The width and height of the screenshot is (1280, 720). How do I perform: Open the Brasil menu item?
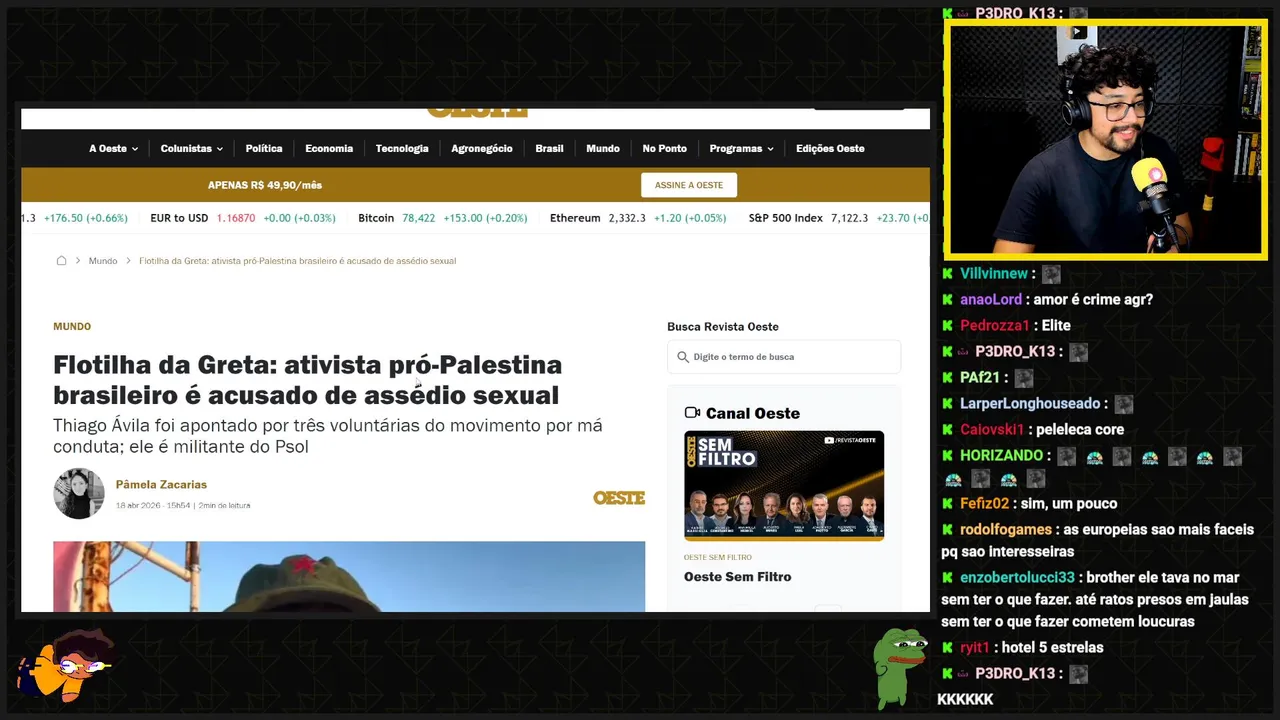[x=549, y=148]
